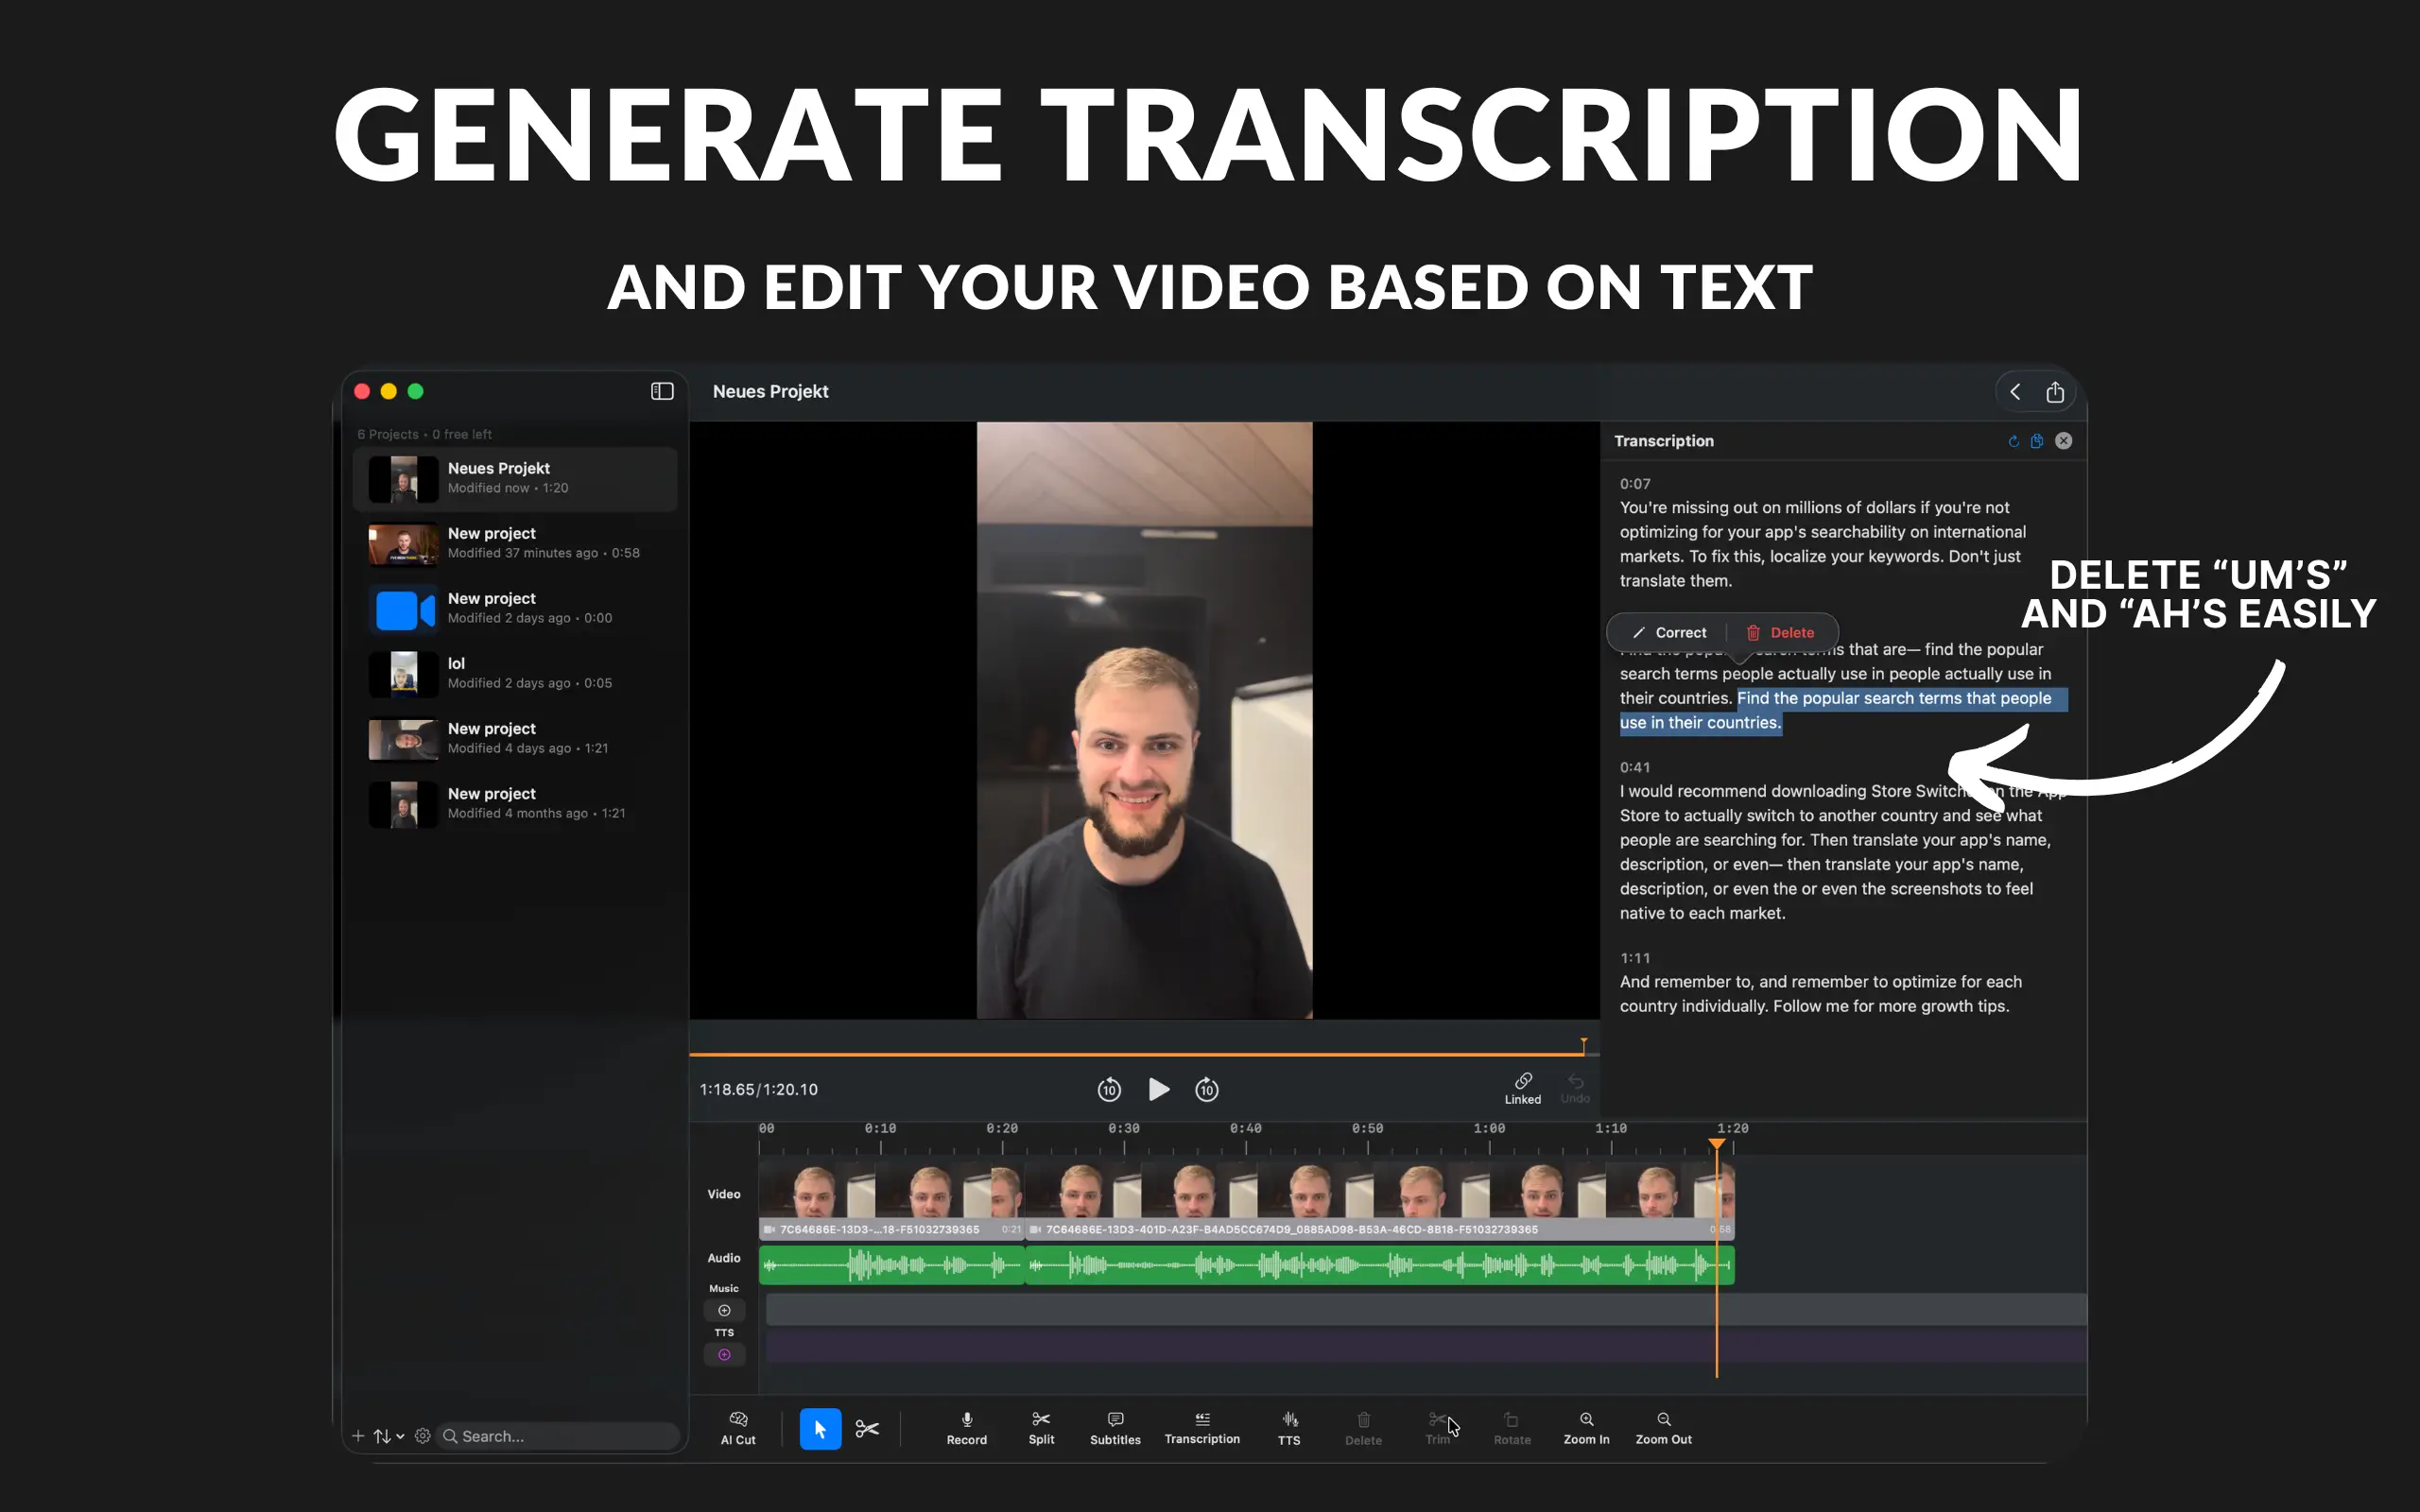Open the Transcription panel from the toolbar
Image resolution: width=2420 pixels, height=1512 pixels.
1202,1427
